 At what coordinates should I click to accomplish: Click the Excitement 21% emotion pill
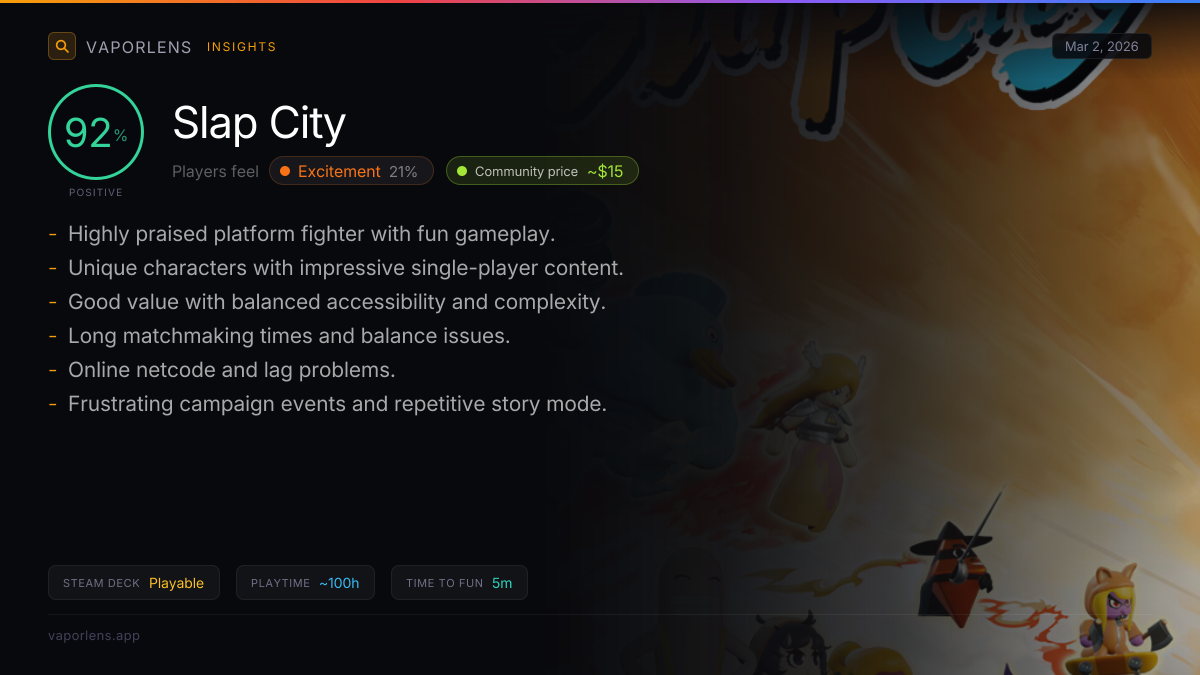click(x=351, y=171)
